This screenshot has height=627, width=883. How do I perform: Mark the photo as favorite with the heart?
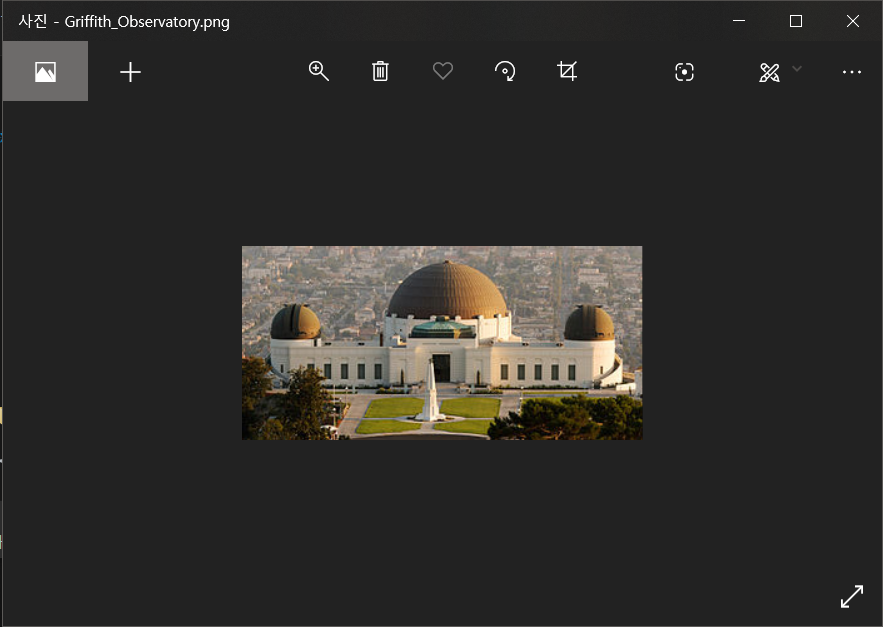443,71
